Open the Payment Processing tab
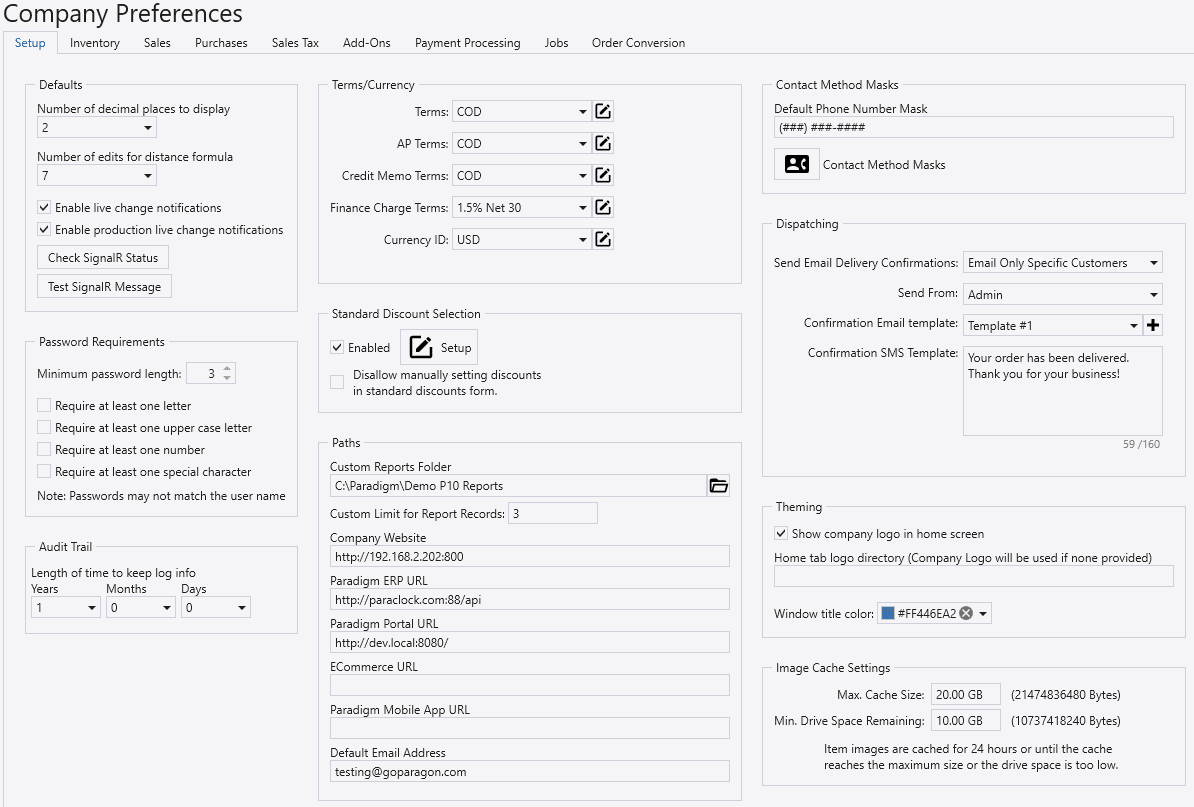The height and width of the screenshot is (807, 1194). [x=467, y=43]
